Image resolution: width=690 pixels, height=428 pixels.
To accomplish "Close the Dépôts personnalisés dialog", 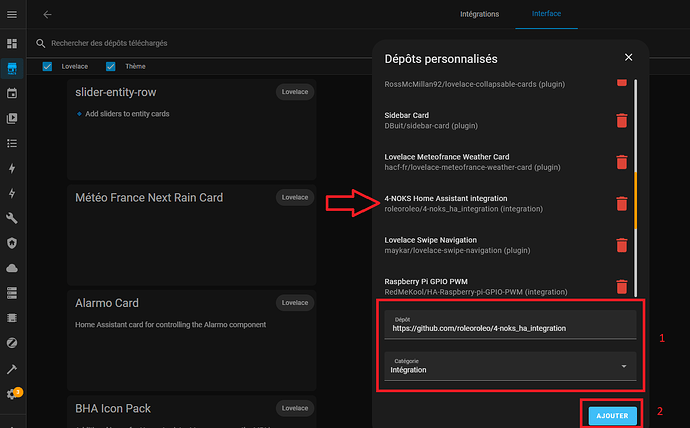I will (x=628, y=59).
